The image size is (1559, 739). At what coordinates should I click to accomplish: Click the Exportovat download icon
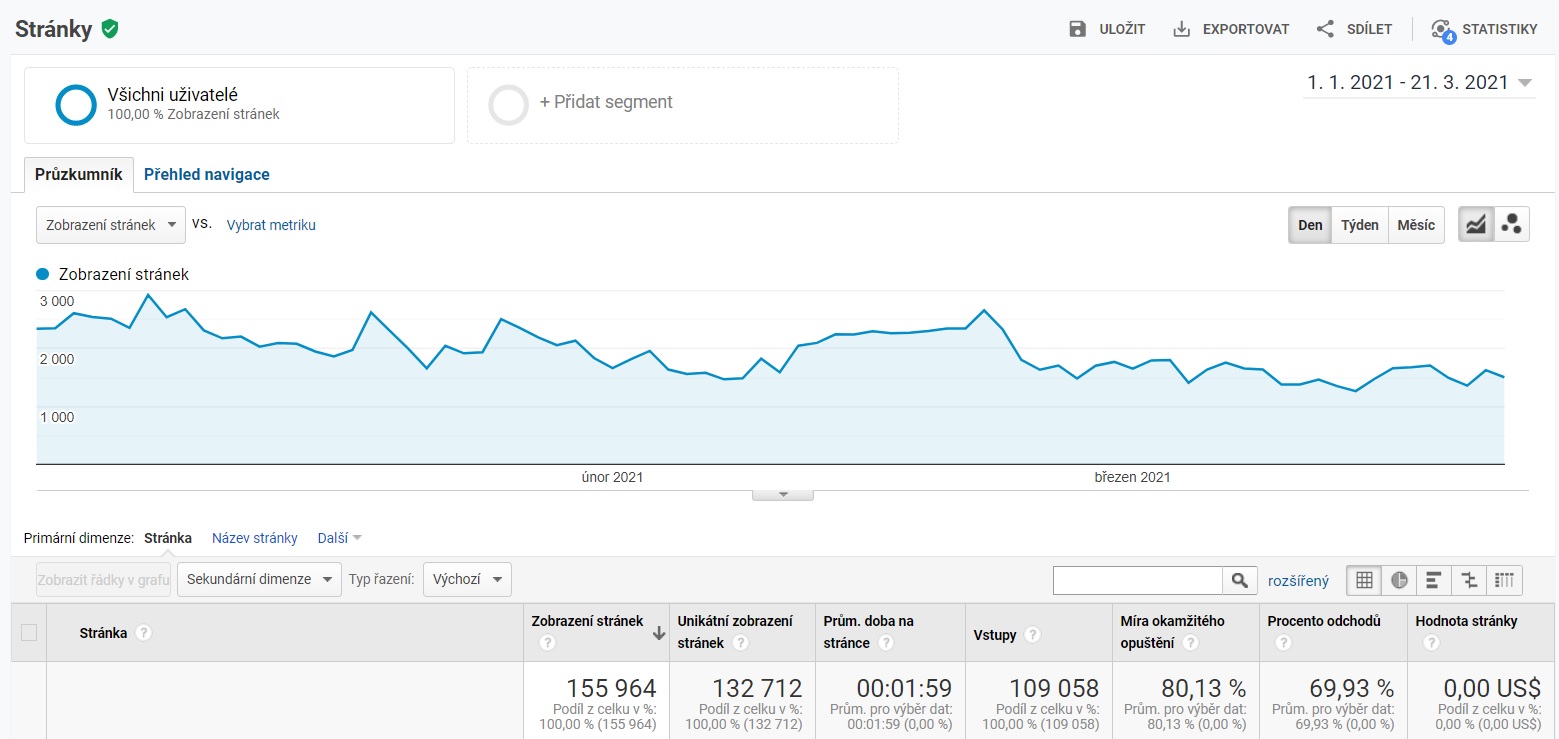coord(1181,29)
